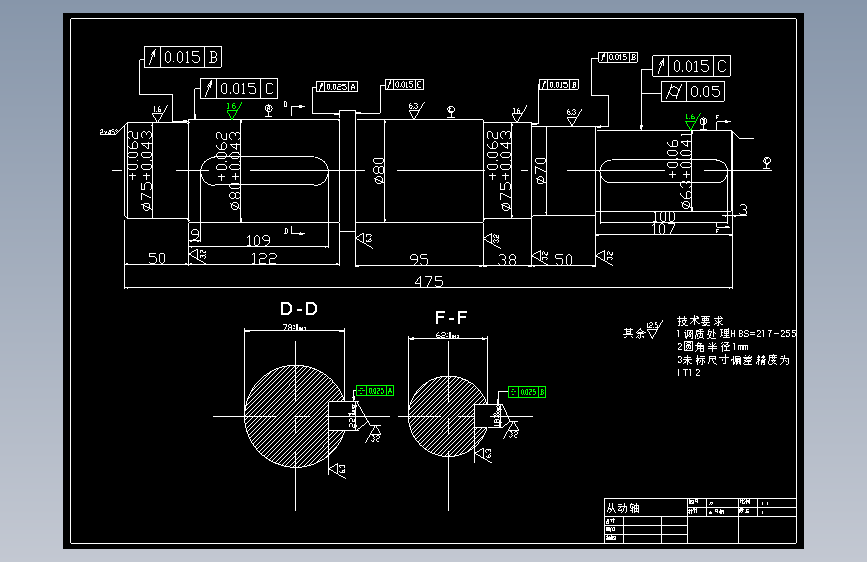Select the "ø80+0.062+0.043" toleranced diameter text

(228, 171)
